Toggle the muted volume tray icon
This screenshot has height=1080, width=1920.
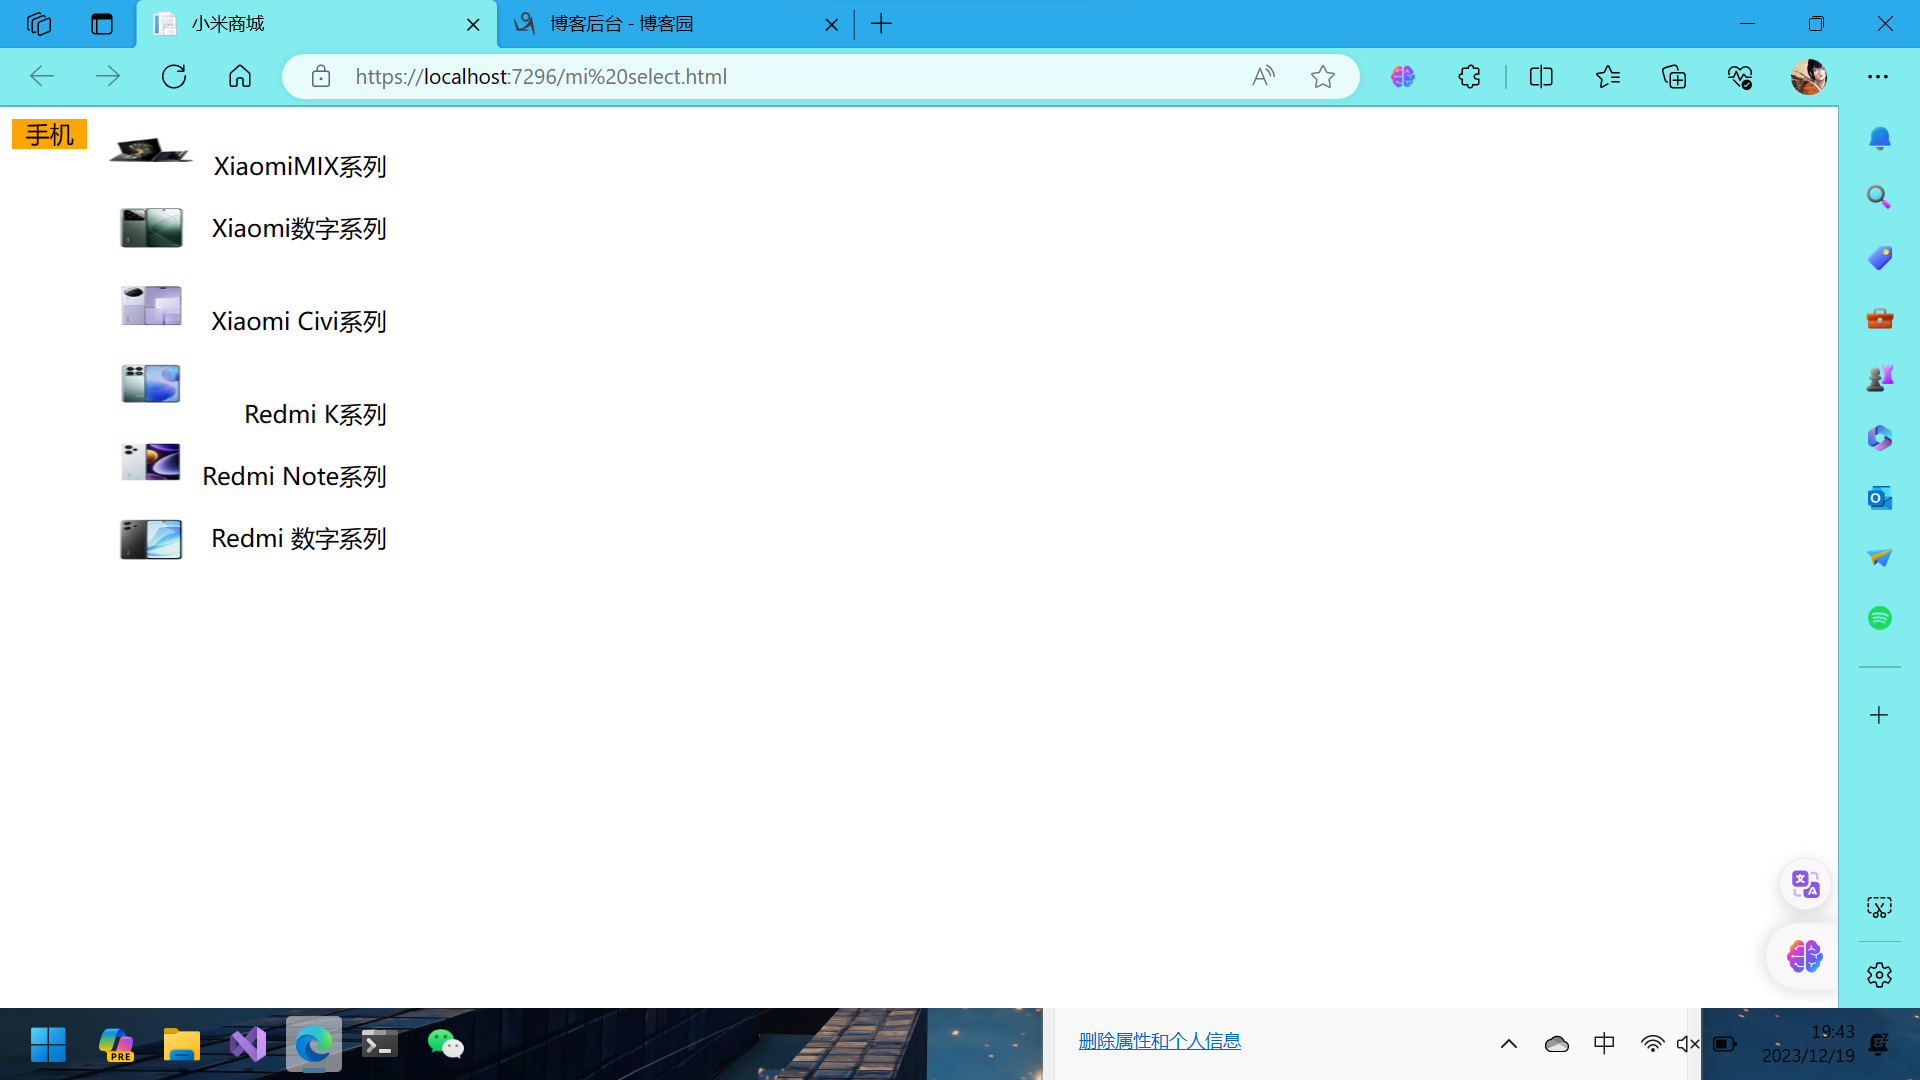pyautogui.click(x=1688, y=1044)
